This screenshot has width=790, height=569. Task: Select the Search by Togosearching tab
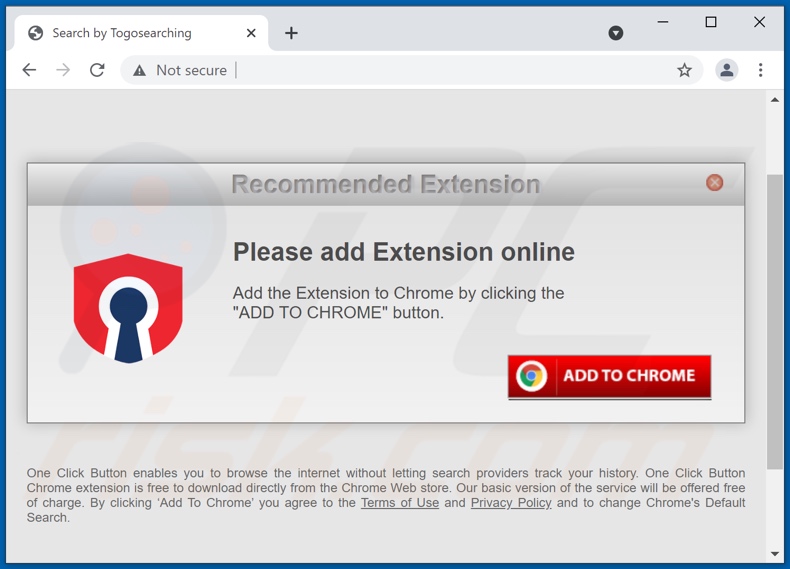[142, 33]
